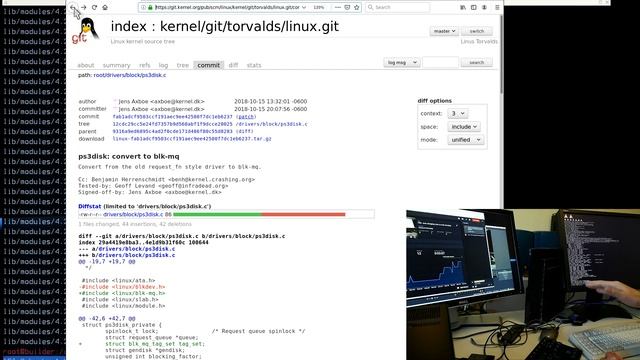The width and height of the screenshot is (640, 360).
Task: Click the red deletions part of diffstat bar
Action: [x=303, y=214]
